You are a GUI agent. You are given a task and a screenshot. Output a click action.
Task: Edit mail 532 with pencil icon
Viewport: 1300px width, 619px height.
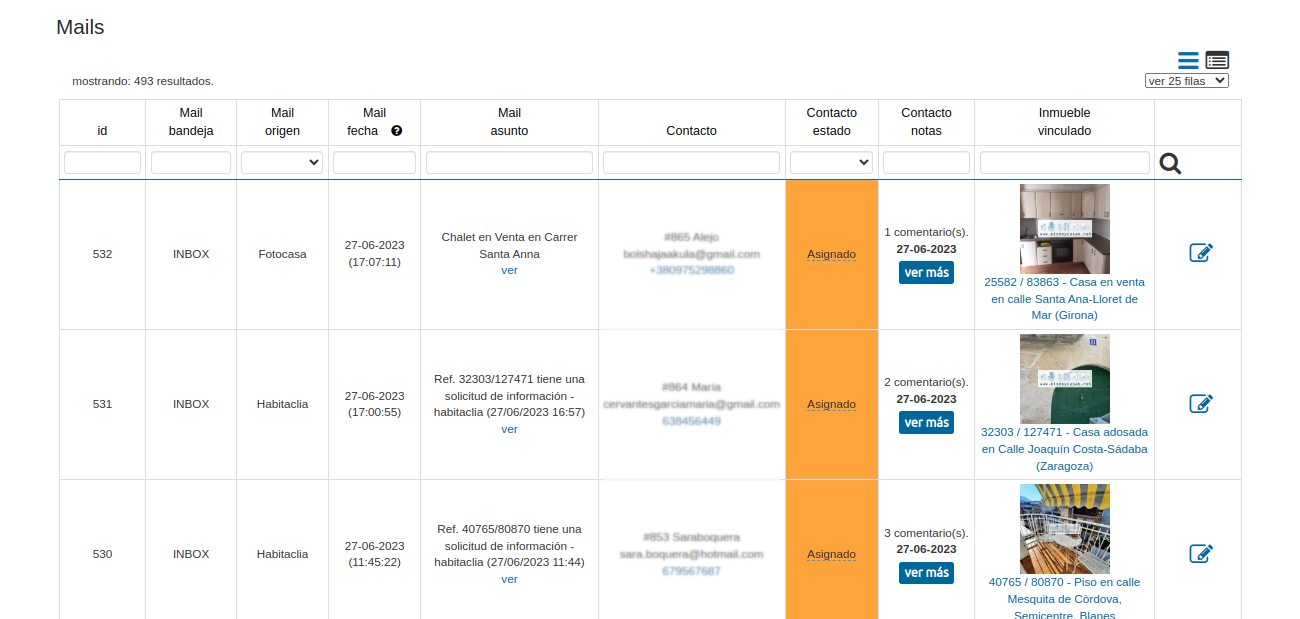[1200, 253]
